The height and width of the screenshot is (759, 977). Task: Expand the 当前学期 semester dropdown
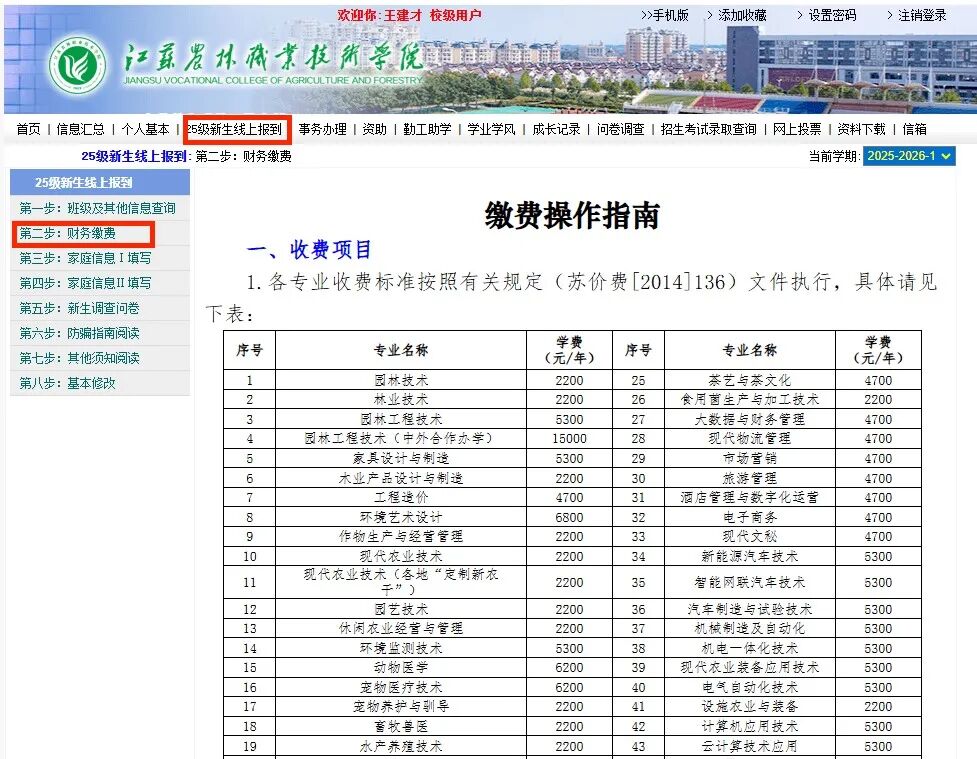coord(909,156)
